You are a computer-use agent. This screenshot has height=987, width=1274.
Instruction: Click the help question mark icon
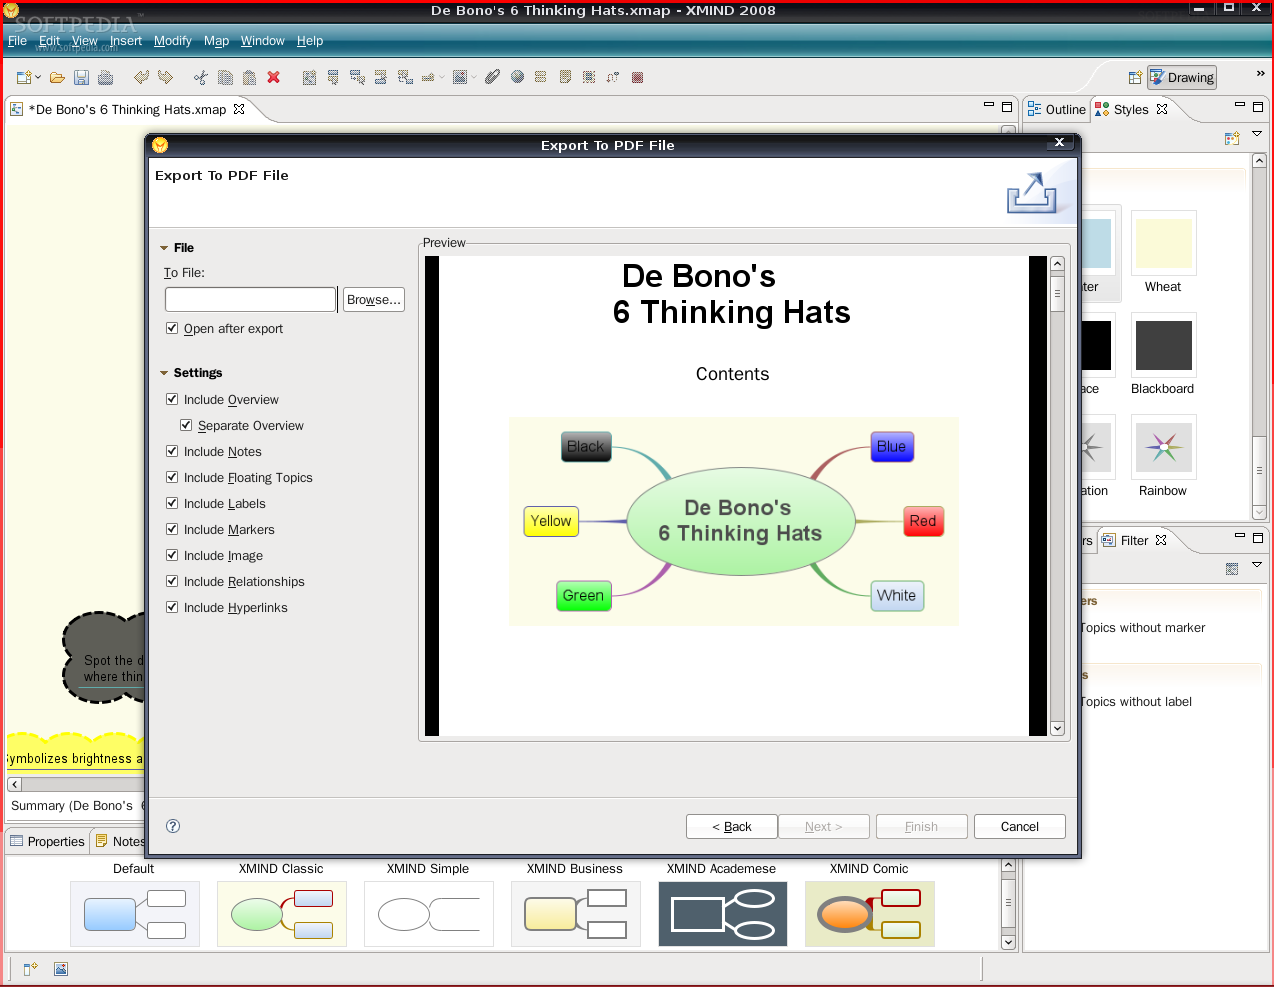[173, 826]
